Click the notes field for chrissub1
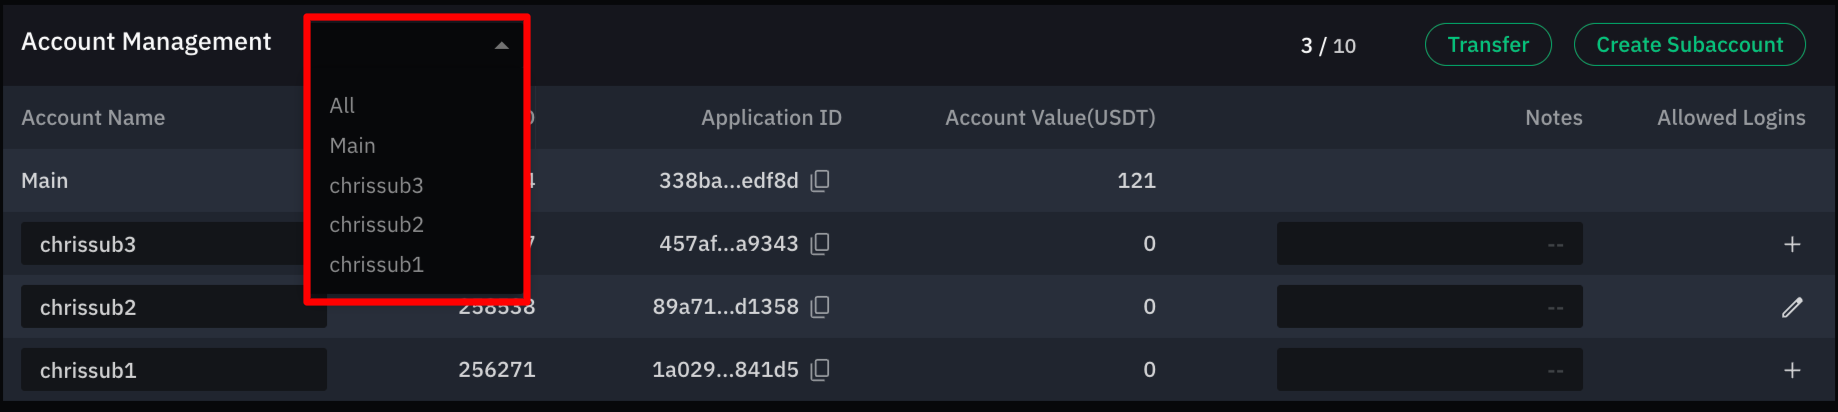Image resolution: width=1838 pixels, height=412 pixels. pos(1430,370)
